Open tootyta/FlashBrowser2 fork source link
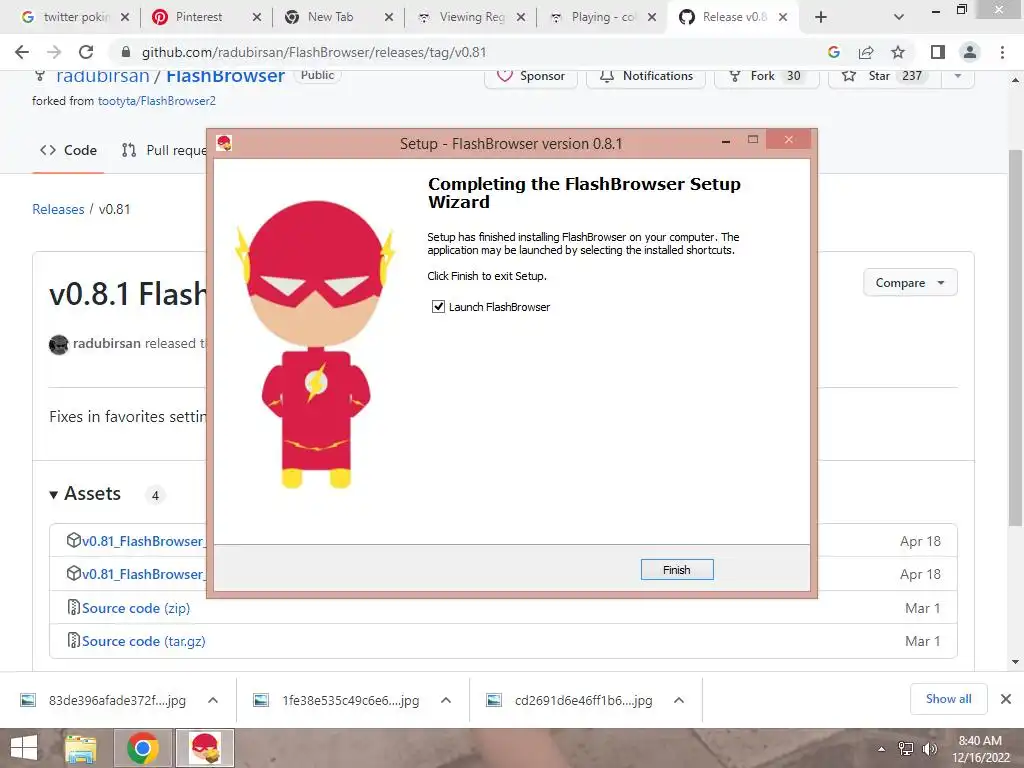 [157, 101]
